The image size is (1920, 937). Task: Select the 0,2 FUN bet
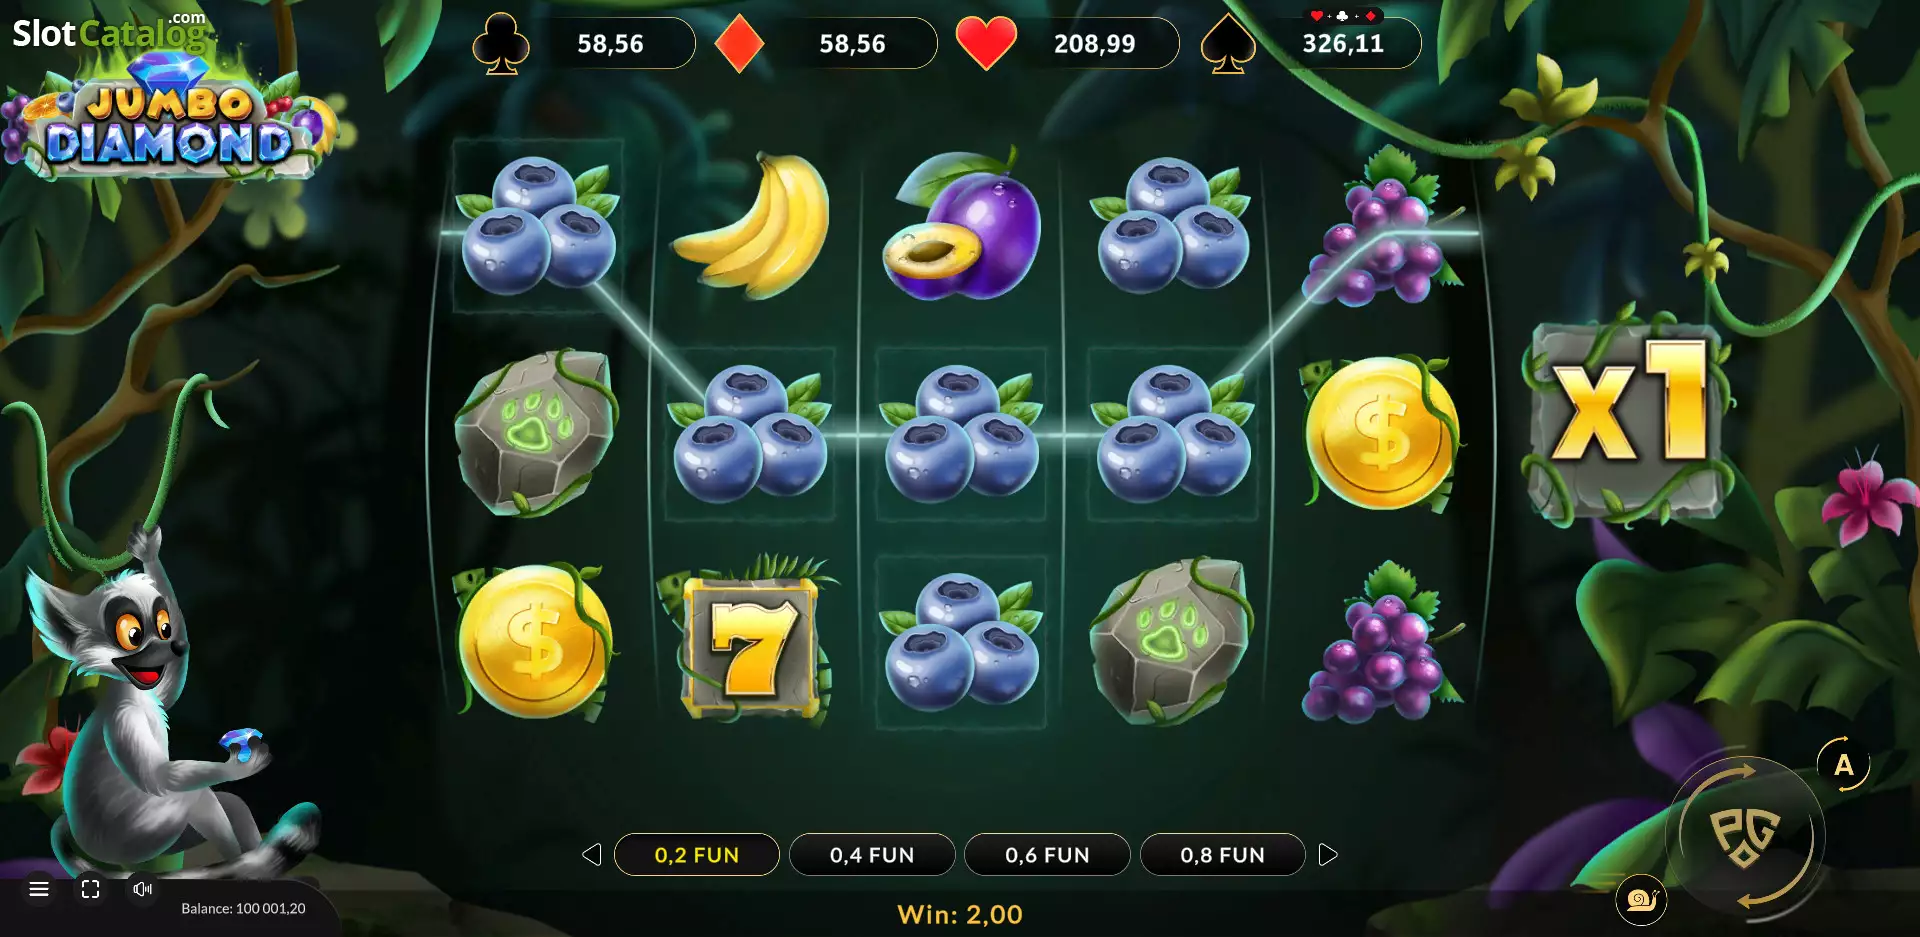pos(697,855)
